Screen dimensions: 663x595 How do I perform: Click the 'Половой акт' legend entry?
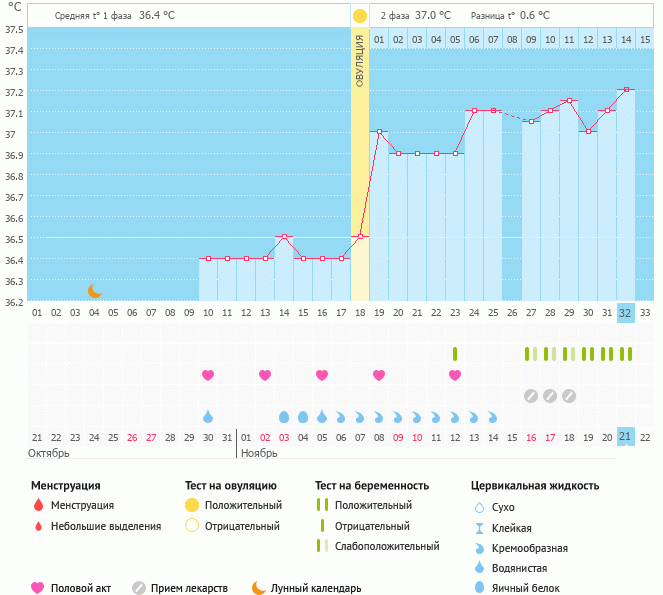pyautogui.click(x=73, y=588)
